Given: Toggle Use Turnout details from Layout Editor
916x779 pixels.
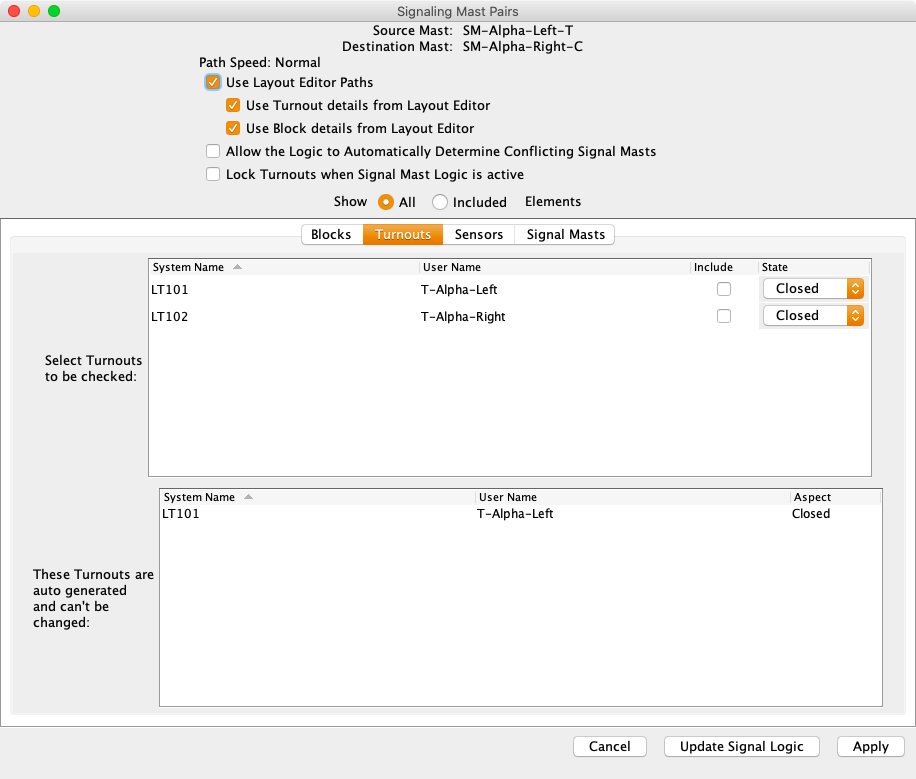Looking at the screenshot, I should coord(233,106).
